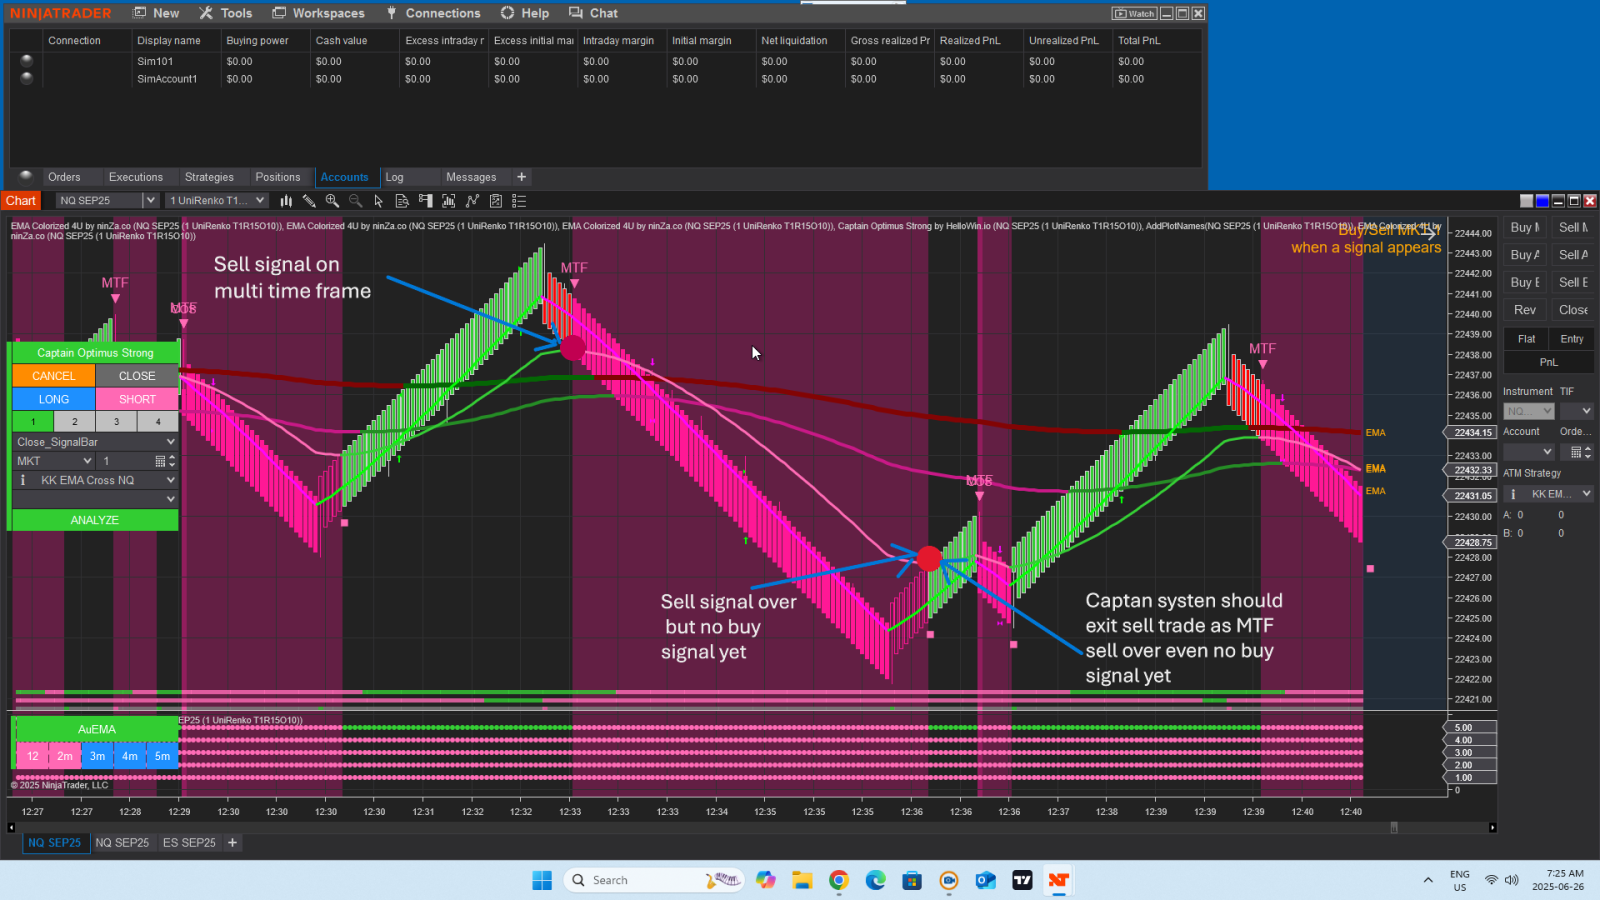Open the Connections menu
1600x900 pixels.
(433, 13)
